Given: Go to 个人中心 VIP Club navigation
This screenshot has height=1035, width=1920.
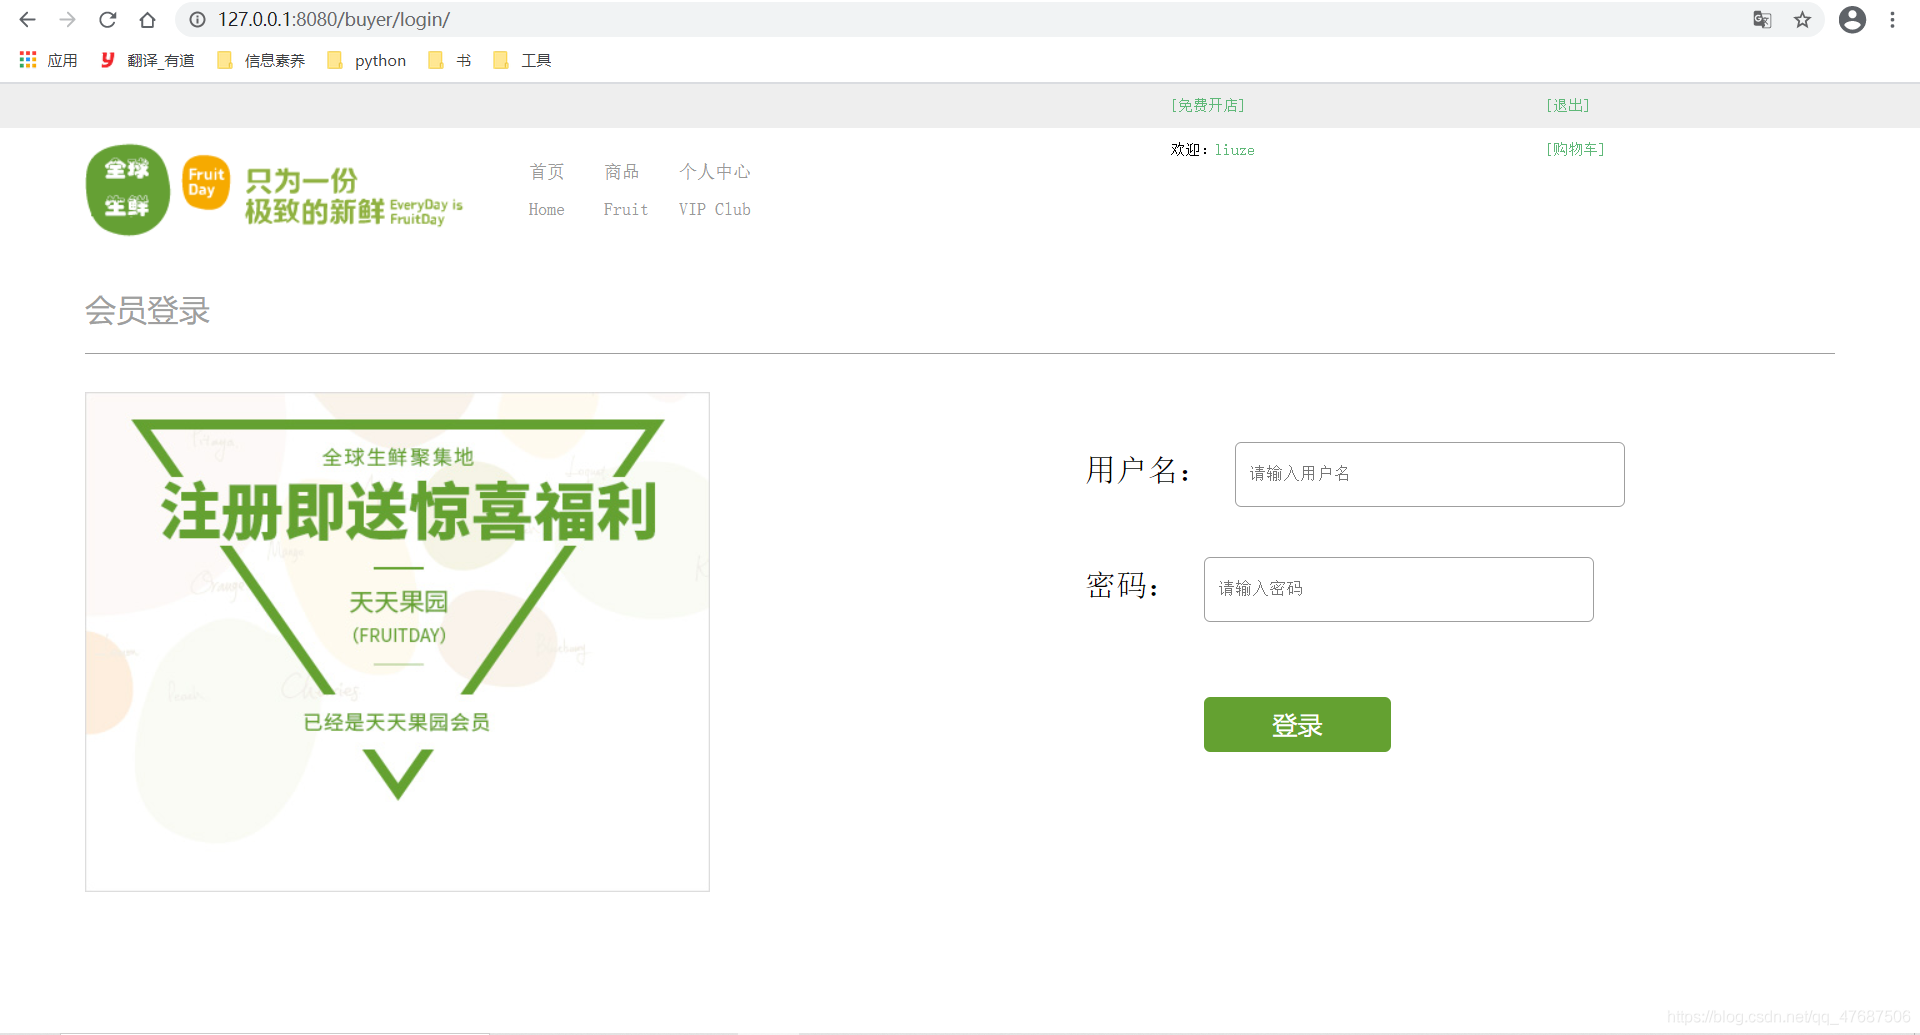Looking at the screenshot, I should tap(714, 190).
